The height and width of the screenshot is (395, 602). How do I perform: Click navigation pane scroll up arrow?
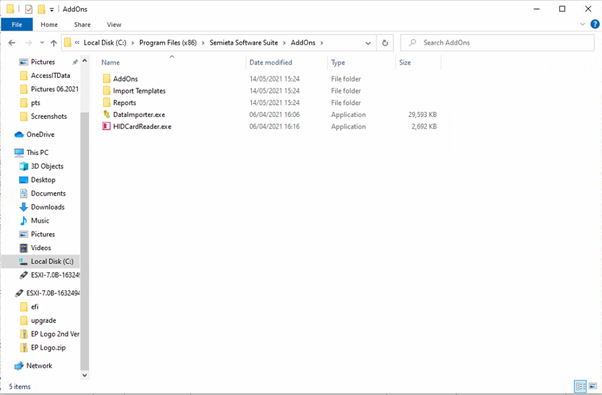pos(84,61)
